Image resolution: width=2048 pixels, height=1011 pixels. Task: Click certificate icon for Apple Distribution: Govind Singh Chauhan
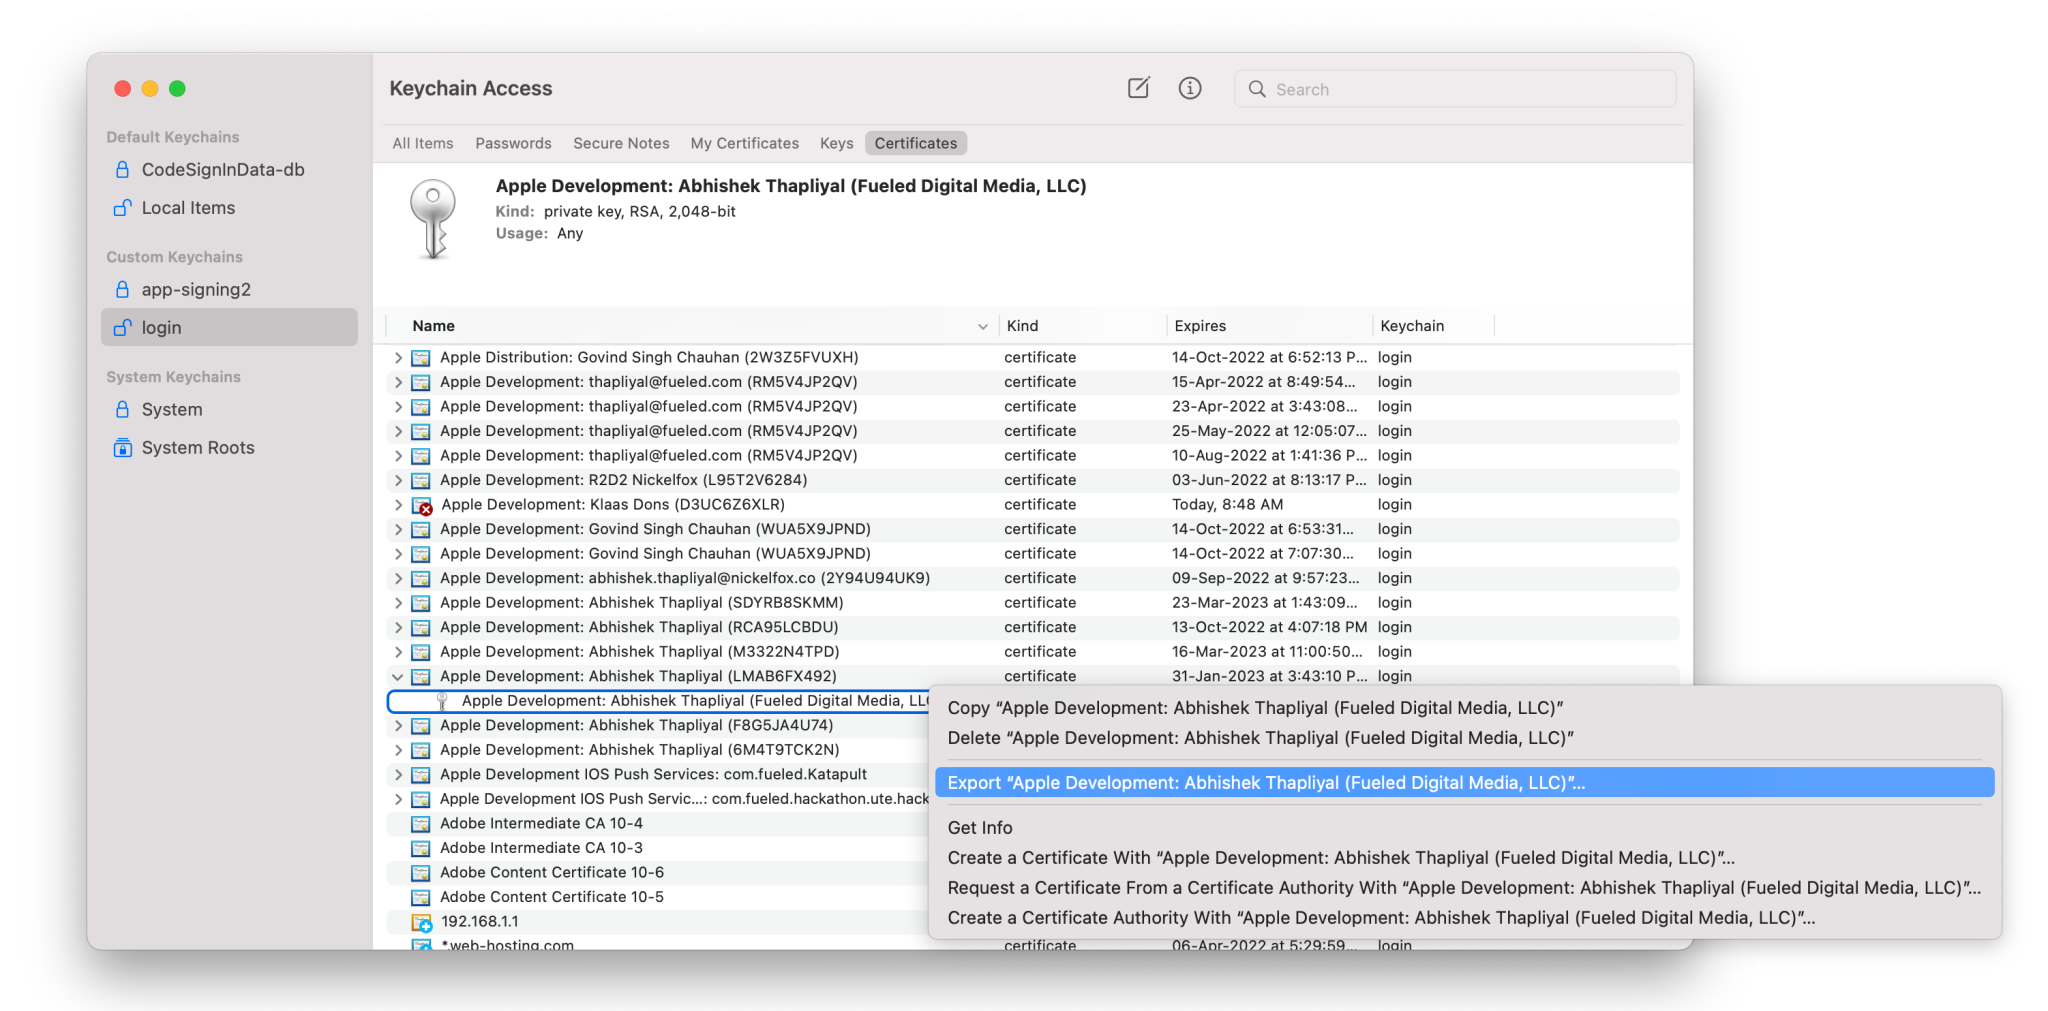(x=421, y=357)
